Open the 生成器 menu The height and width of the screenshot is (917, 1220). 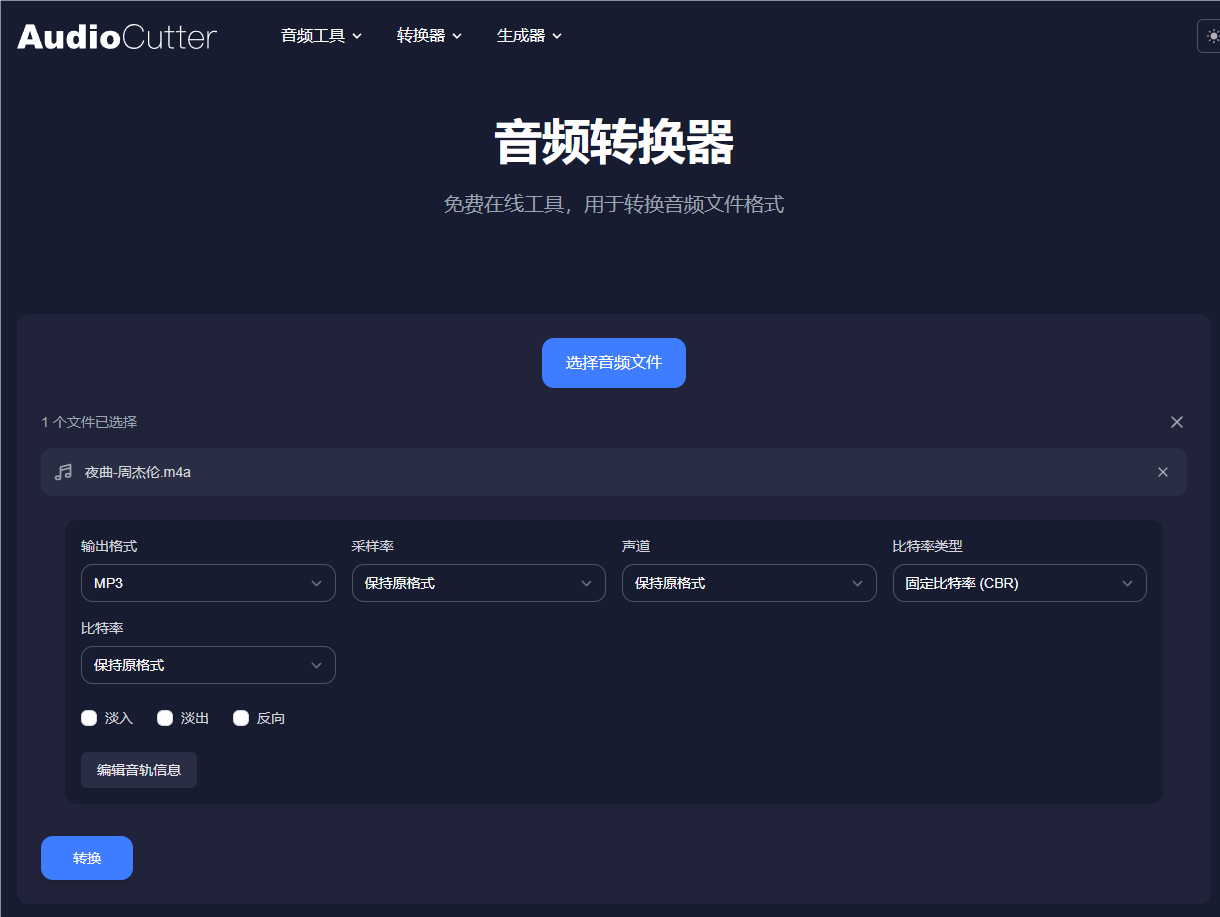point(528,35)
